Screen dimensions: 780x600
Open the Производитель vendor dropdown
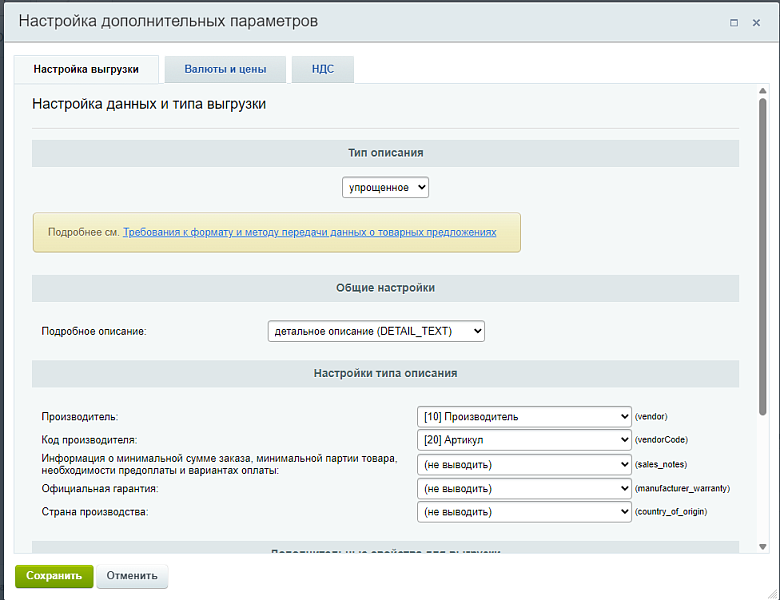pos(524,416)
